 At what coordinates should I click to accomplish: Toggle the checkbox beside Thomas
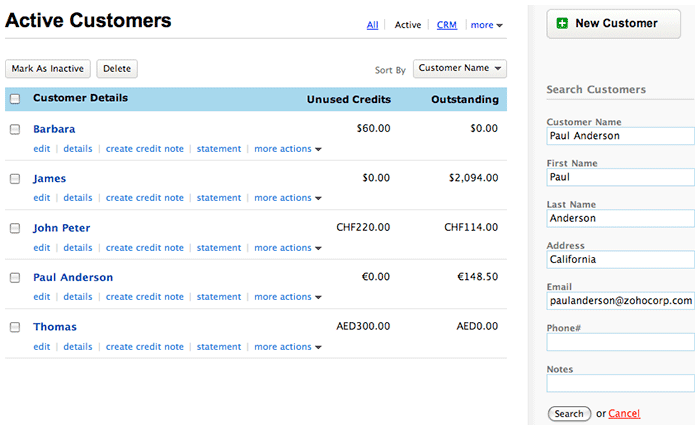15,327
